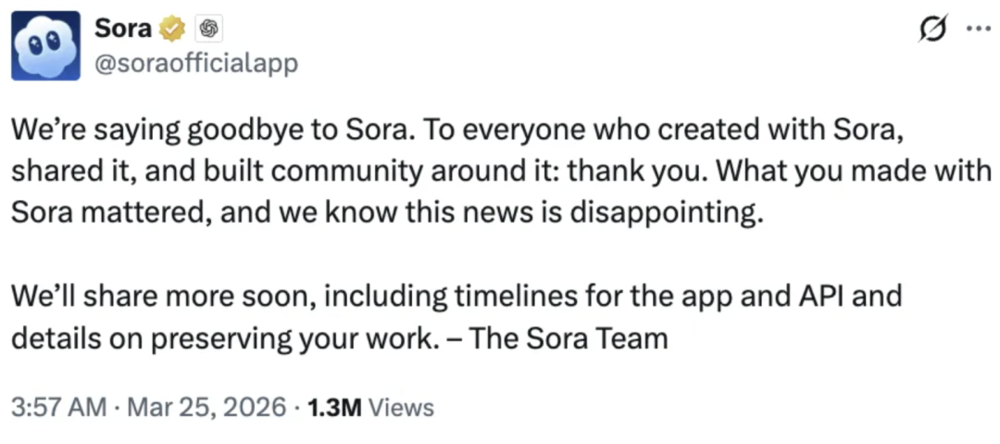
Task: Visit the @soraofficialapp handle link
Action: coord(196,63)
